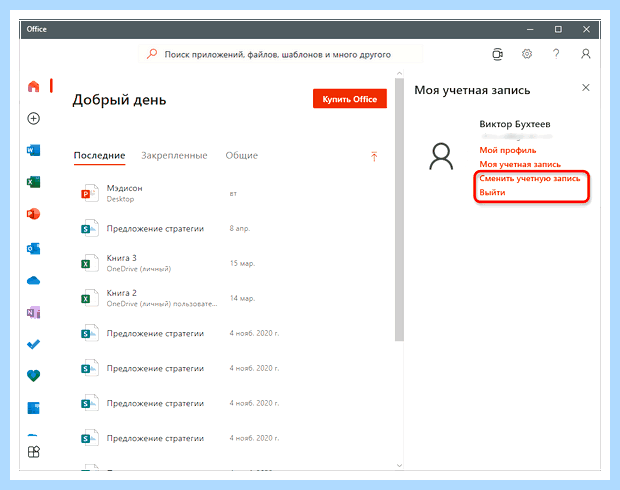Open file named Книга 2

[x=121, y=293]
